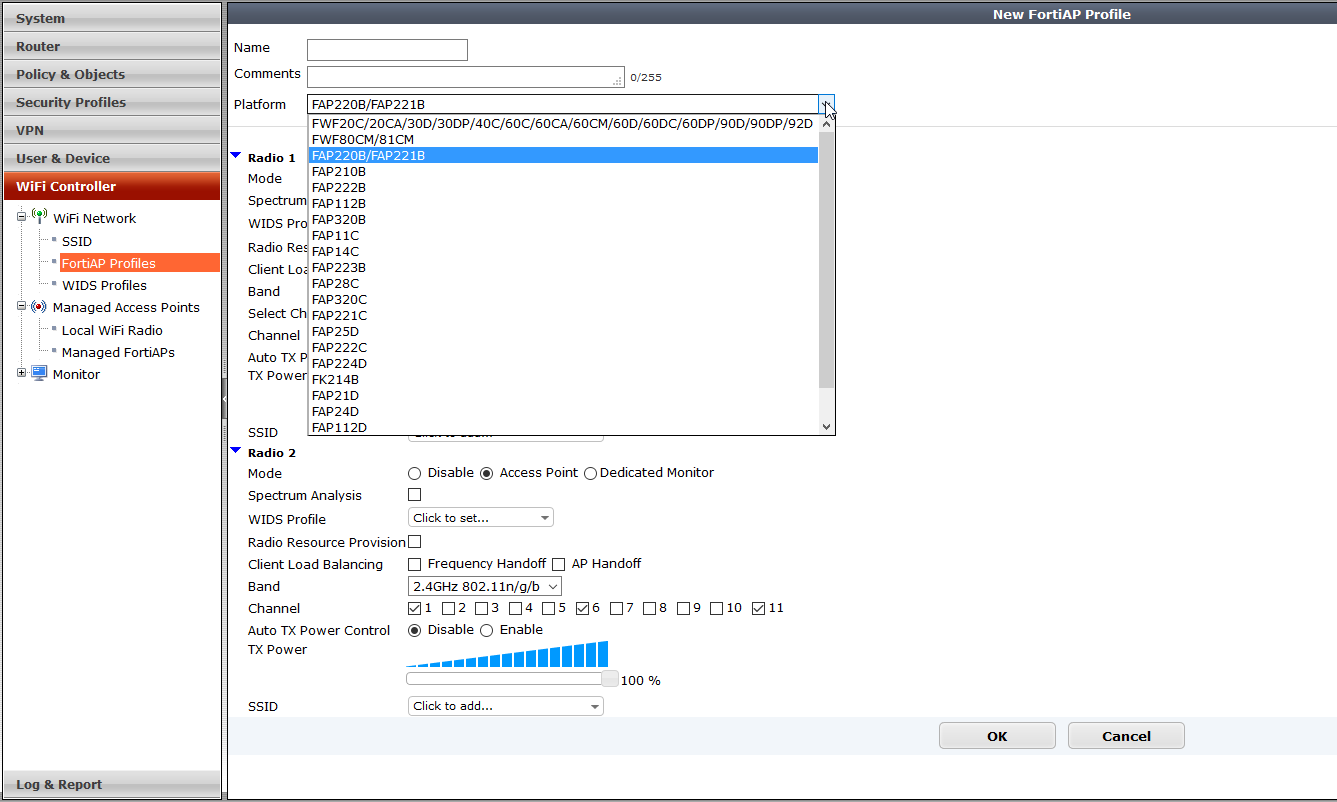Image resolution: width=1337 pixels, height=802 pixels.
Task: Select the WiFi Controller section header
Action: pyautogui.click(x=111, y=186)
